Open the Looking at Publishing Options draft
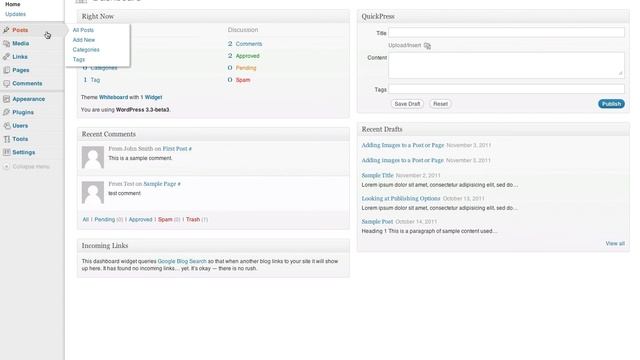640x360 pixels. (401, 199)
